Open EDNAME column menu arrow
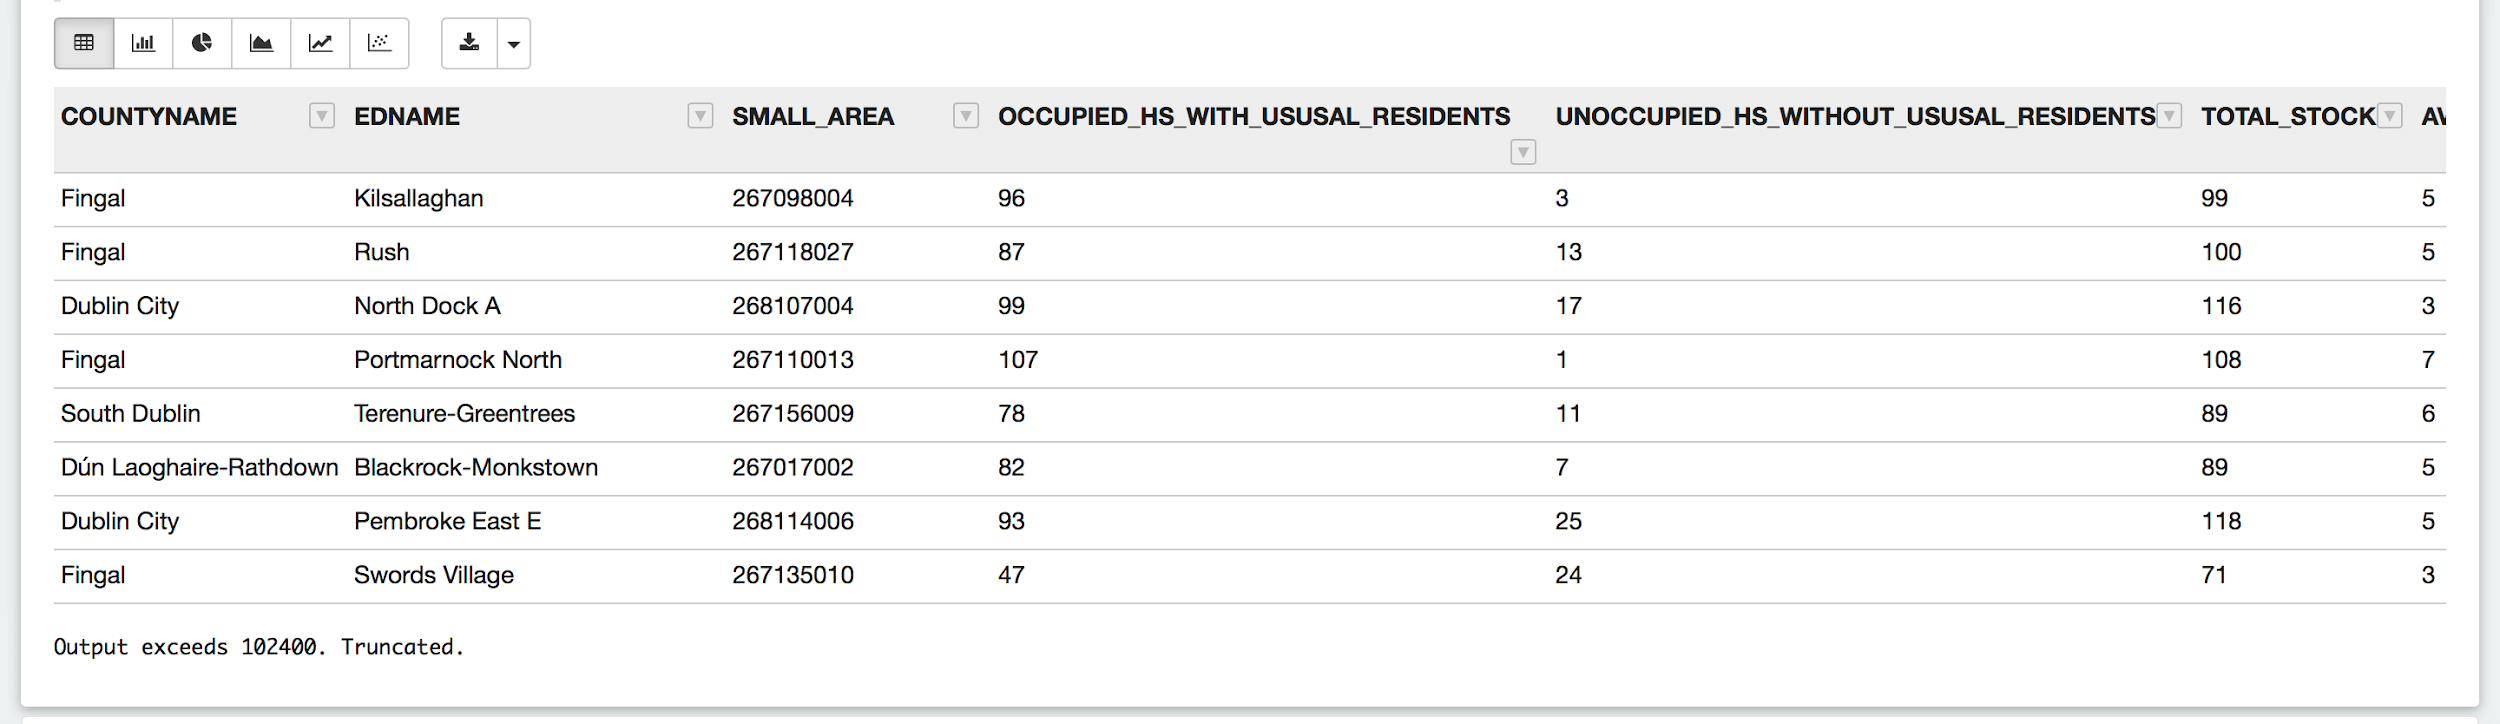2500x724 pixels. tap(700, 116)
